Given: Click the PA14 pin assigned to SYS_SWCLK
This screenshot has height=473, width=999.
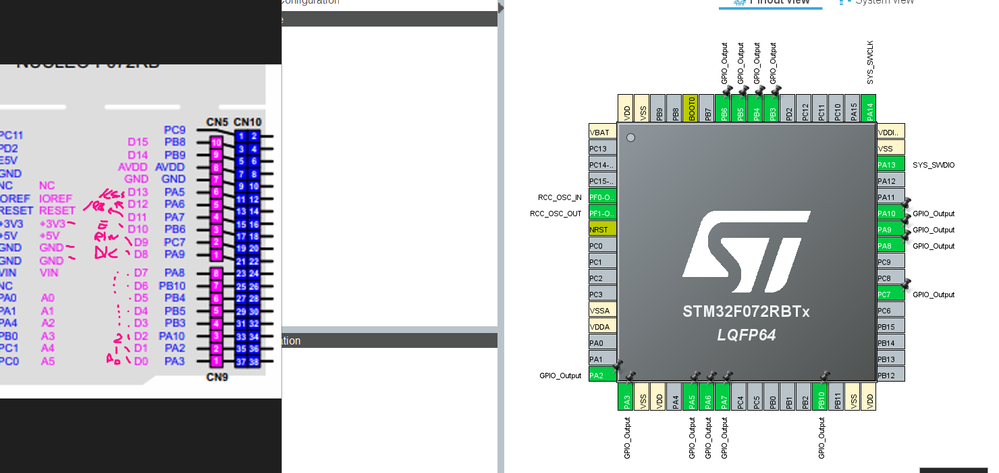Looking at the screenshot, I should [870, 109].
